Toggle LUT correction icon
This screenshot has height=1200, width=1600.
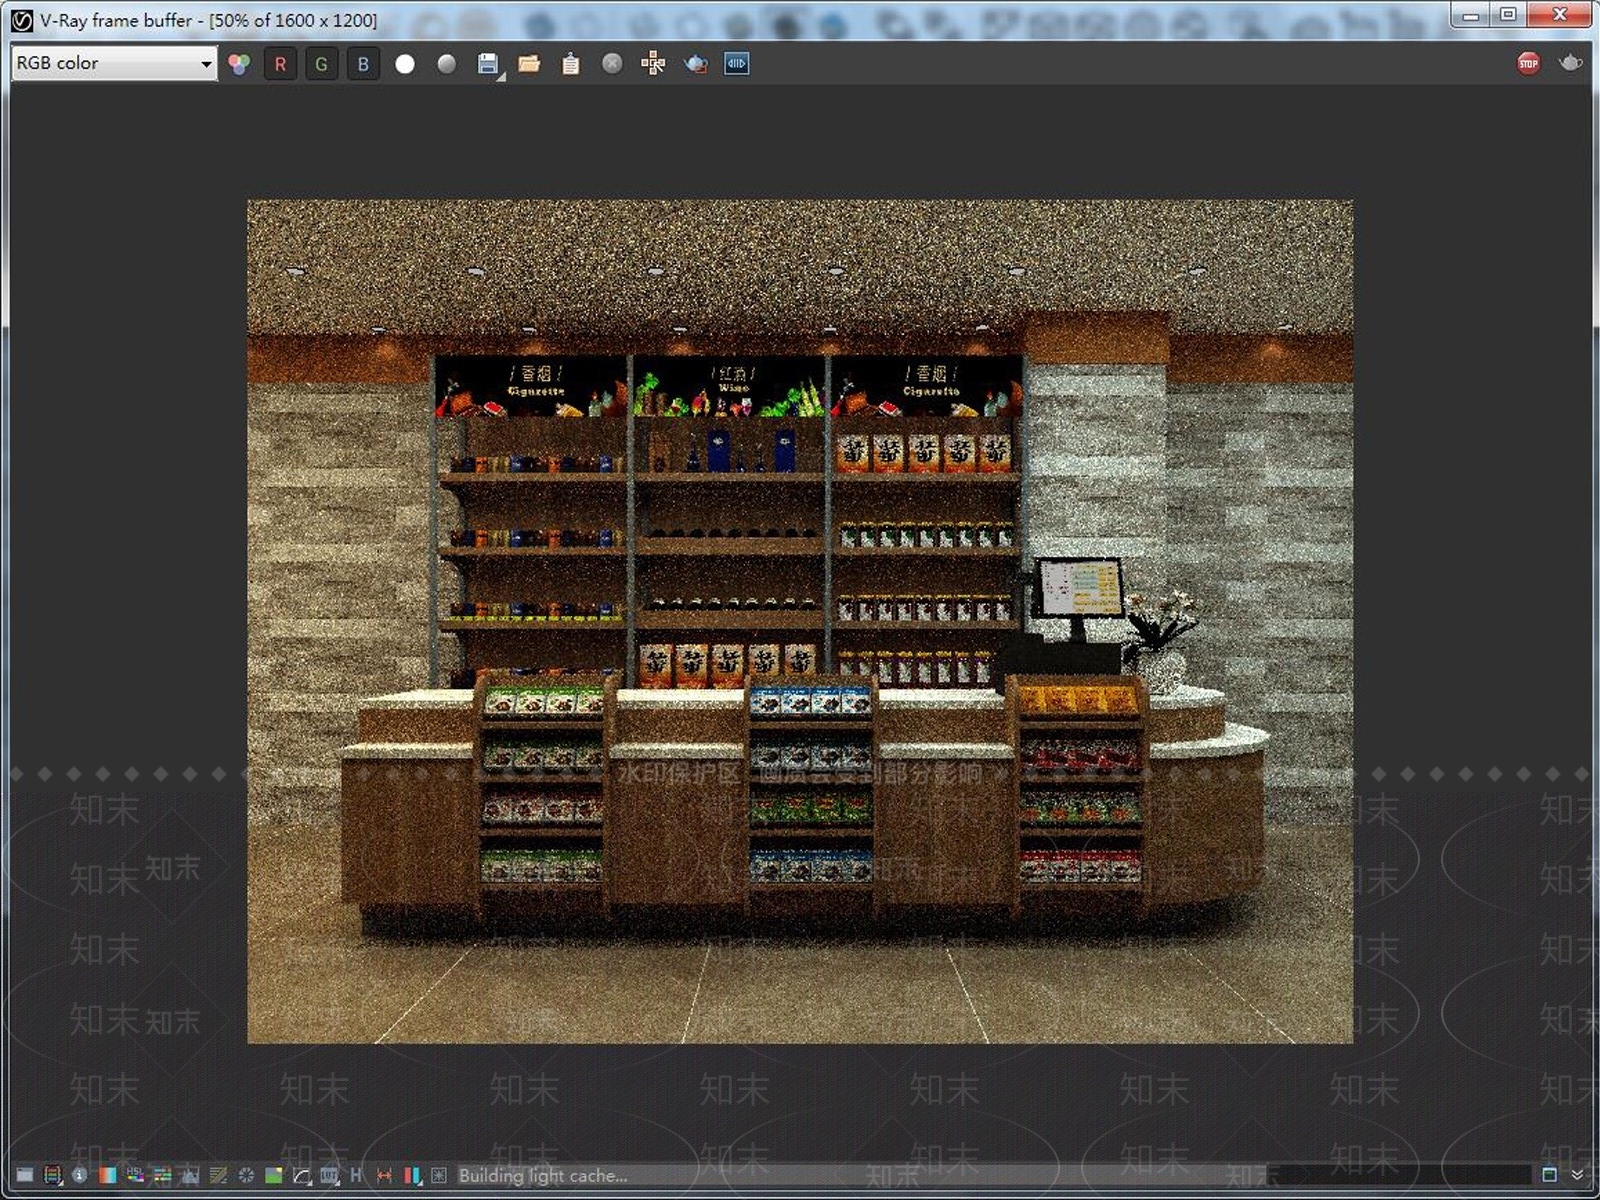[x=329, y=1175]
